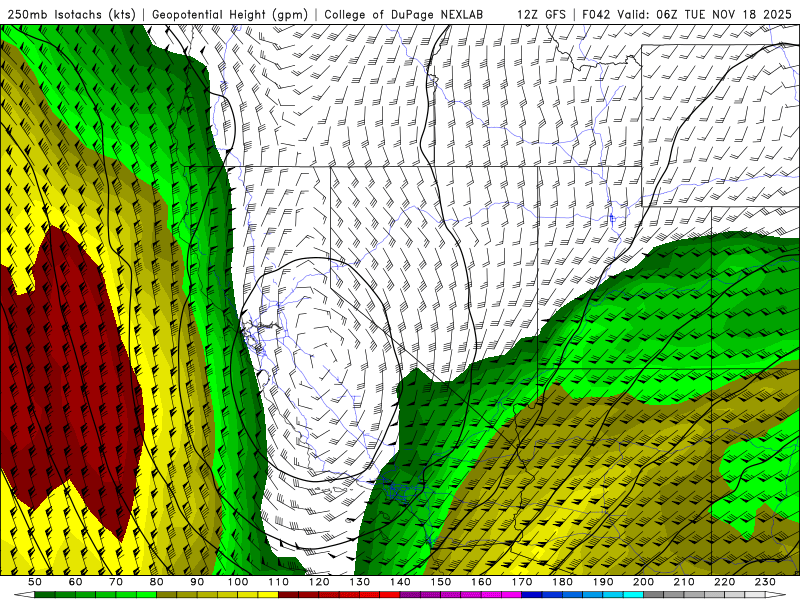Viewport: 800px width, 600px height.
Task: Click the 200 label on the colorbar
Action: (643, 582)
